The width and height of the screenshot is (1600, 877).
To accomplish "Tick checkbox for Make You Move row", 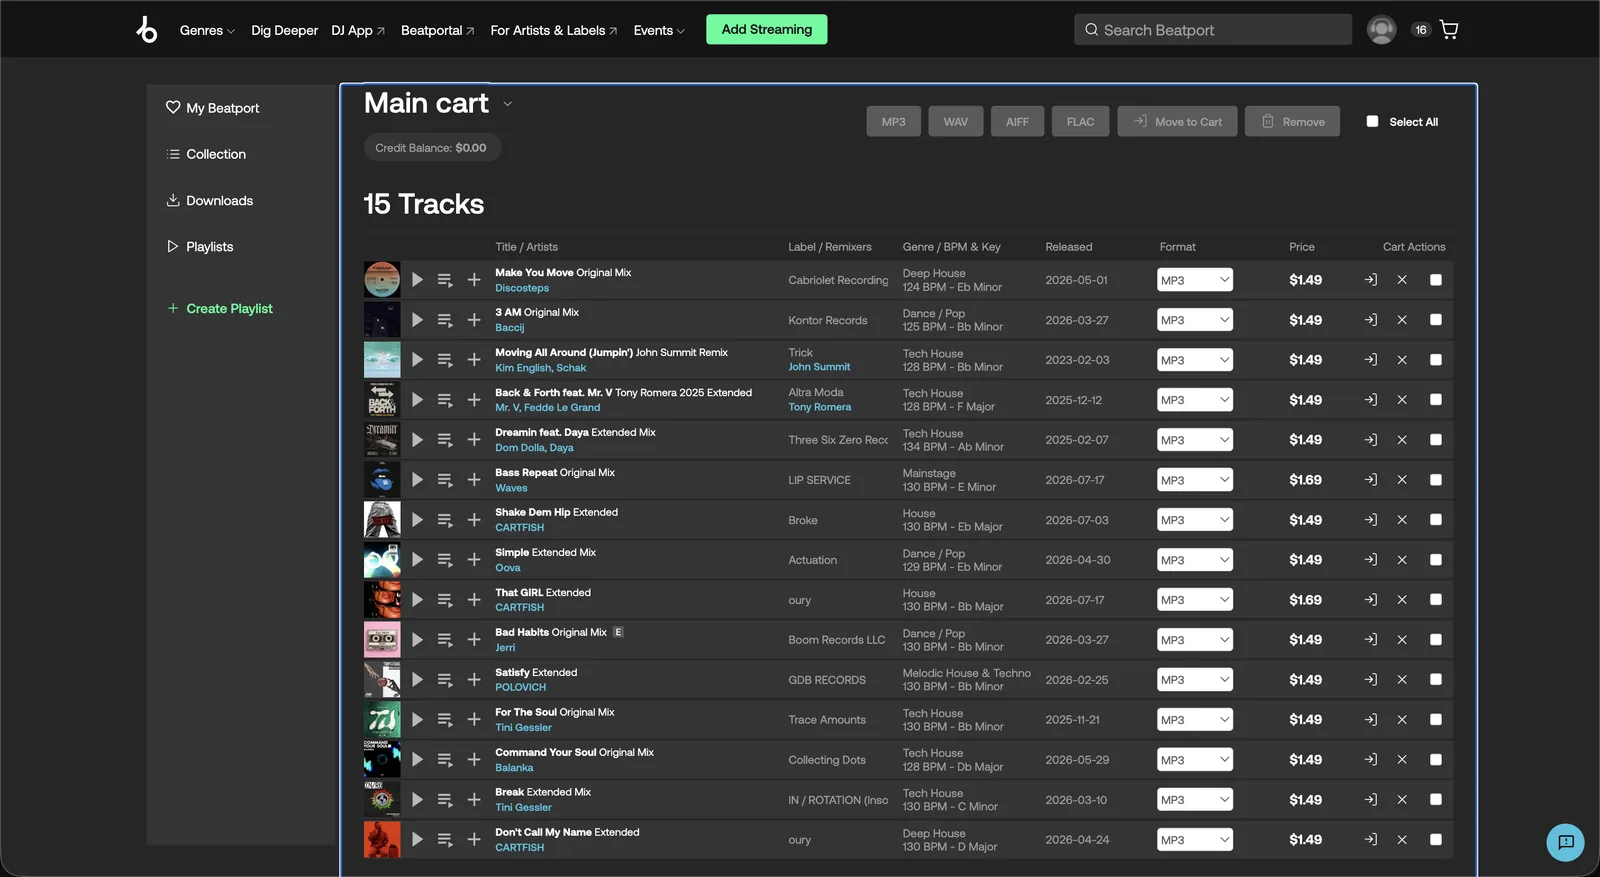I will [x=1436, y=280].
